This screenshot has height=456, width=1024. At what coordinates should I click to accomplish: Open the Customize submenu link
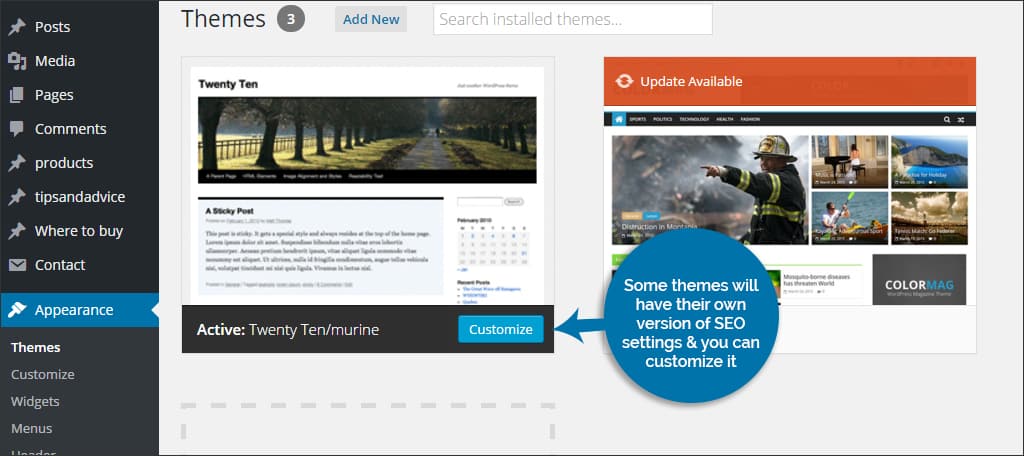[x=42, y=374]
